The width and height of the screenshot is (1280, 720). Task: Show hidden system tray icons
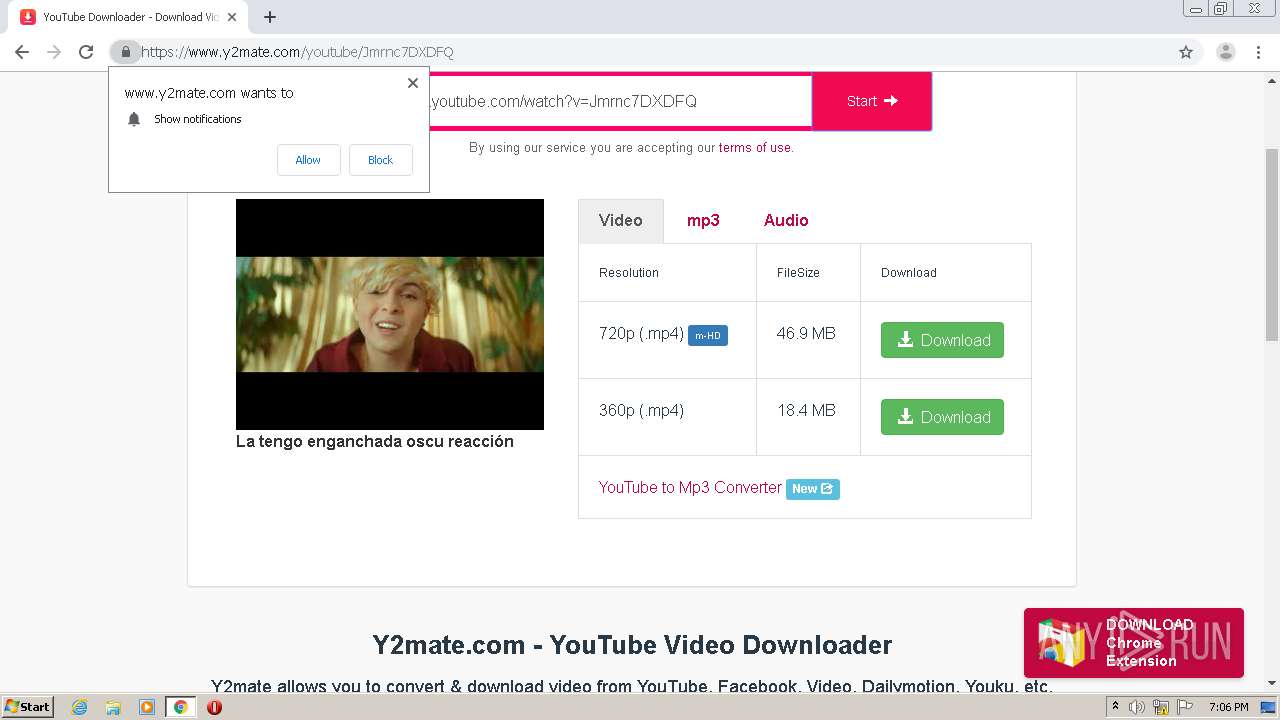[x=1115, y=707]
